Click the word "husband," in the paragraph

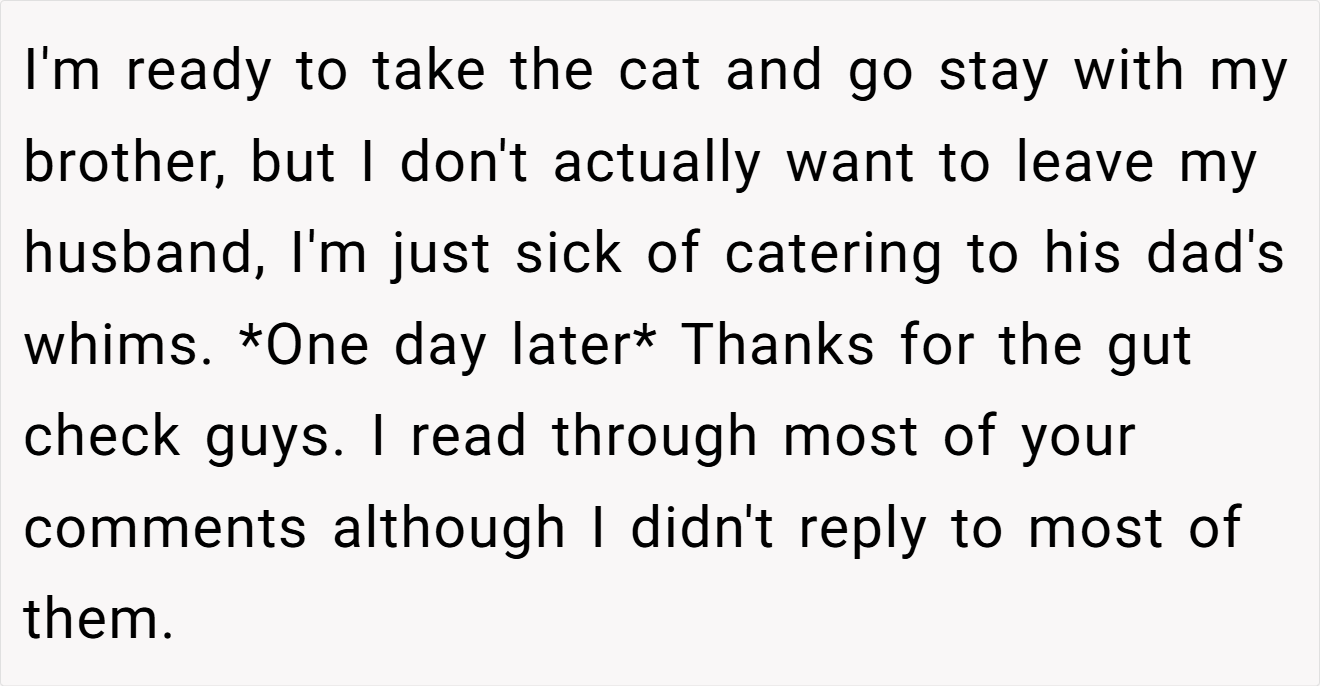tap(145, 255)
